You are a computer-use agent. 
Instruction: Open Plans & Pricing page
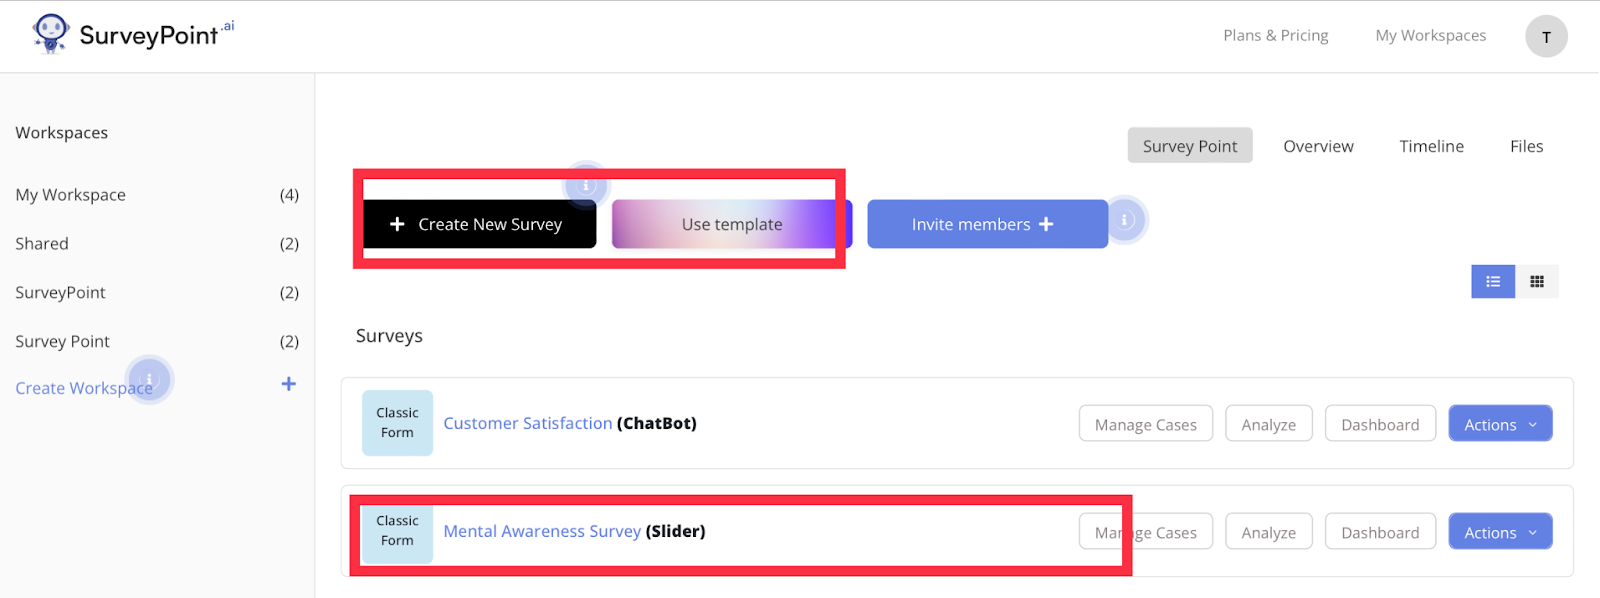pyautogui.click(x=1275, y=36)
